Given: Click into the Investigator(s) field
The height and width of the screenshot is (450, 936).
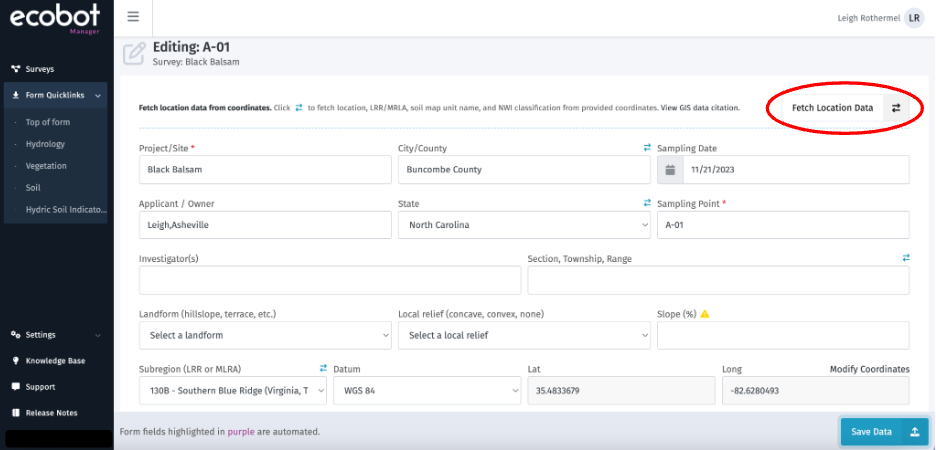Looking at the screenshot, I should coord(331,280).
